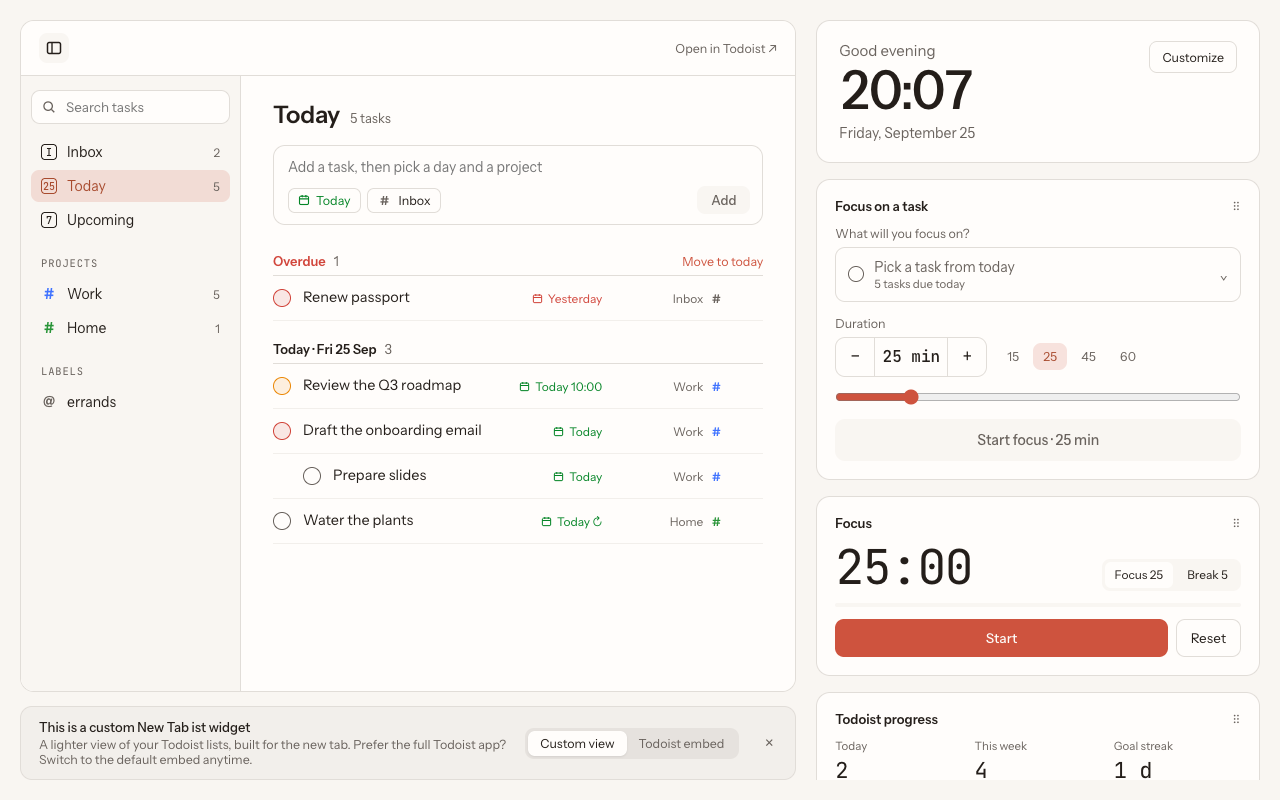Click the Start focus 25 min button

point(1038,440)
